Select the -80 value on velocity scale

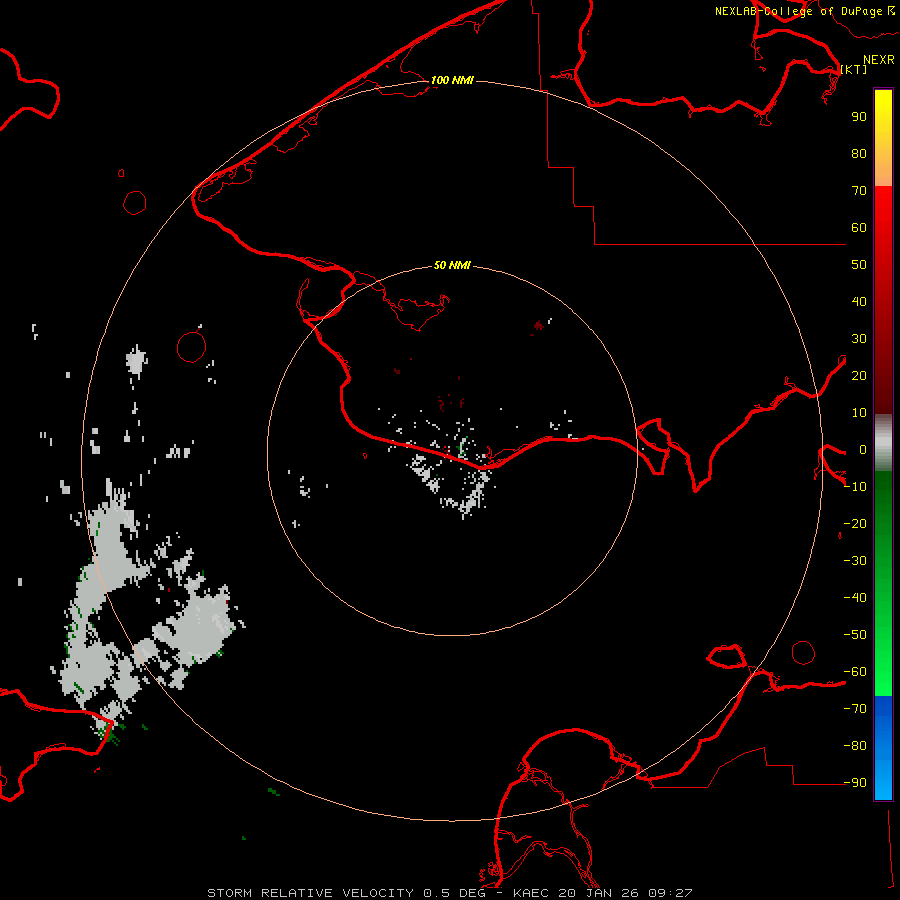coord(855,746)
